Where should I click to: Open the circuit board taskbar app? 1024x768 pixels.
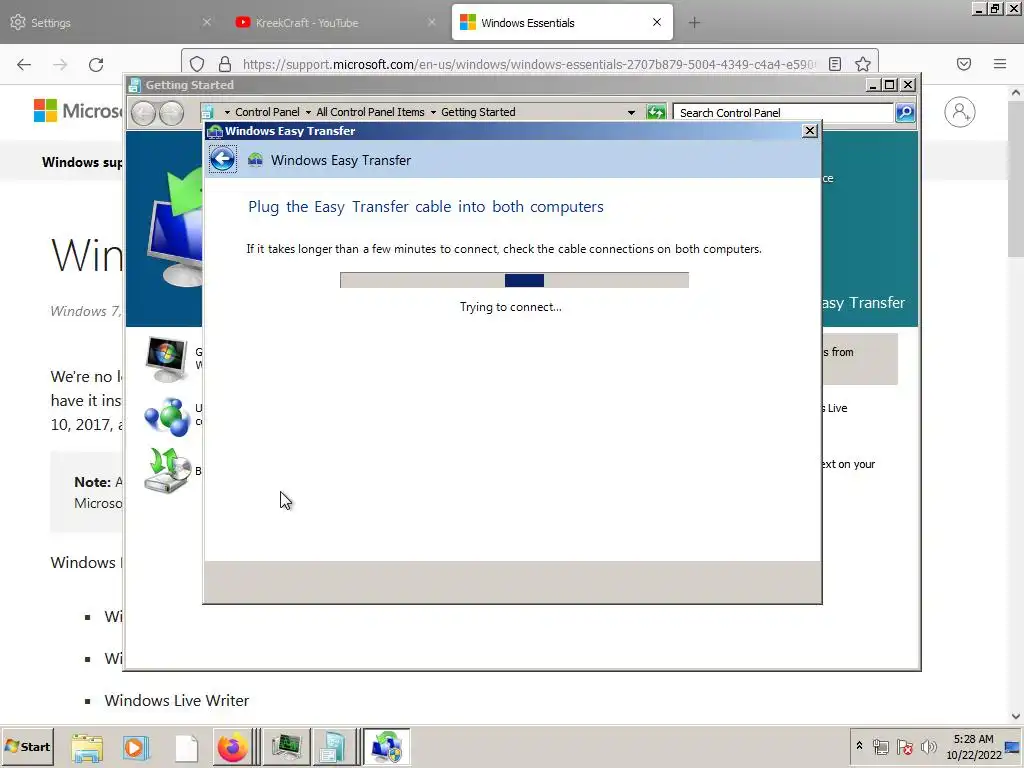click(x=286, y=747)
